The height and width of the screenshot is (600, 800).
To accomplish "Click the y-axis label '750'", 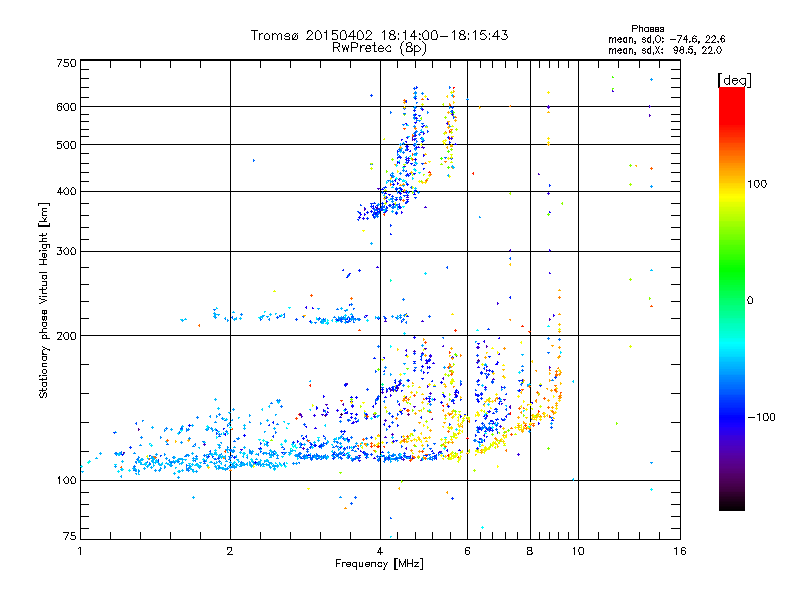I will point(66,63).
